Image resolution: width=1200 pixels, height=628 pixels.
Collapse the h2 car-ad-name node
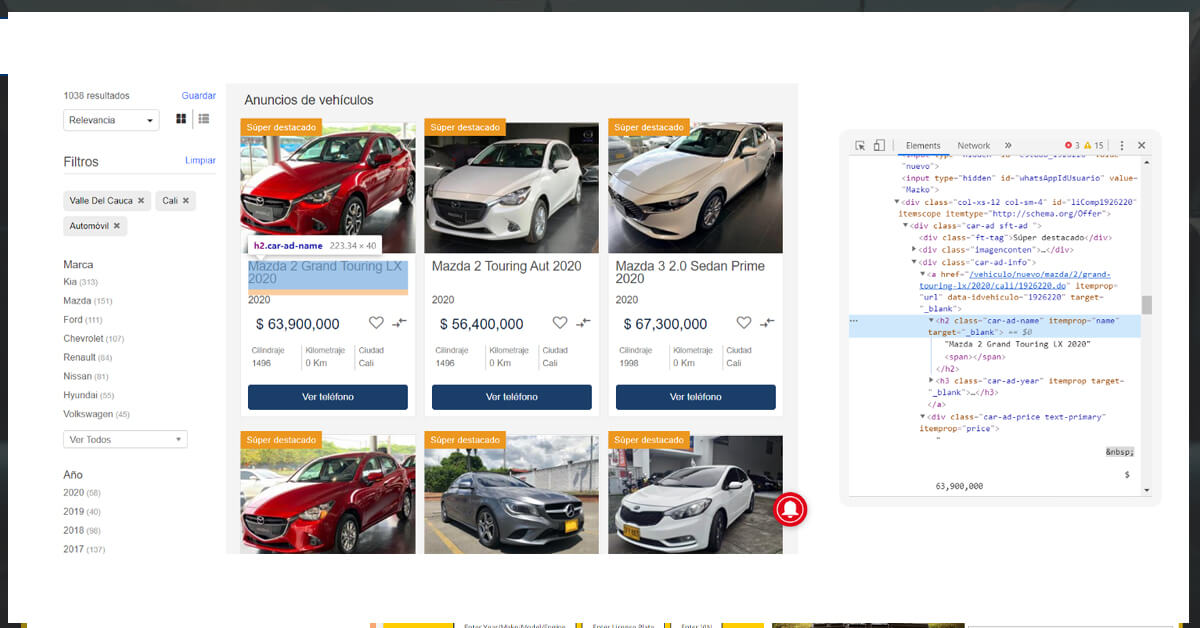point(931,321)
